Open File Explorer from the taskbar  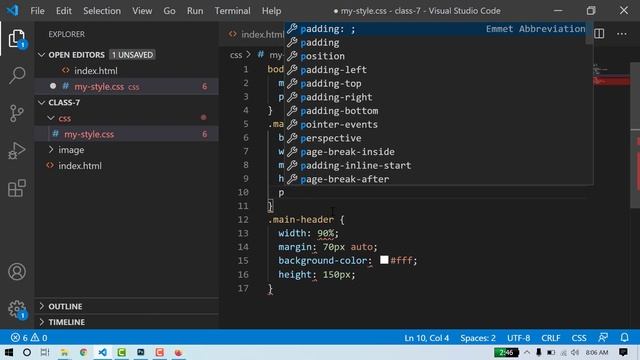pos(64,352)
